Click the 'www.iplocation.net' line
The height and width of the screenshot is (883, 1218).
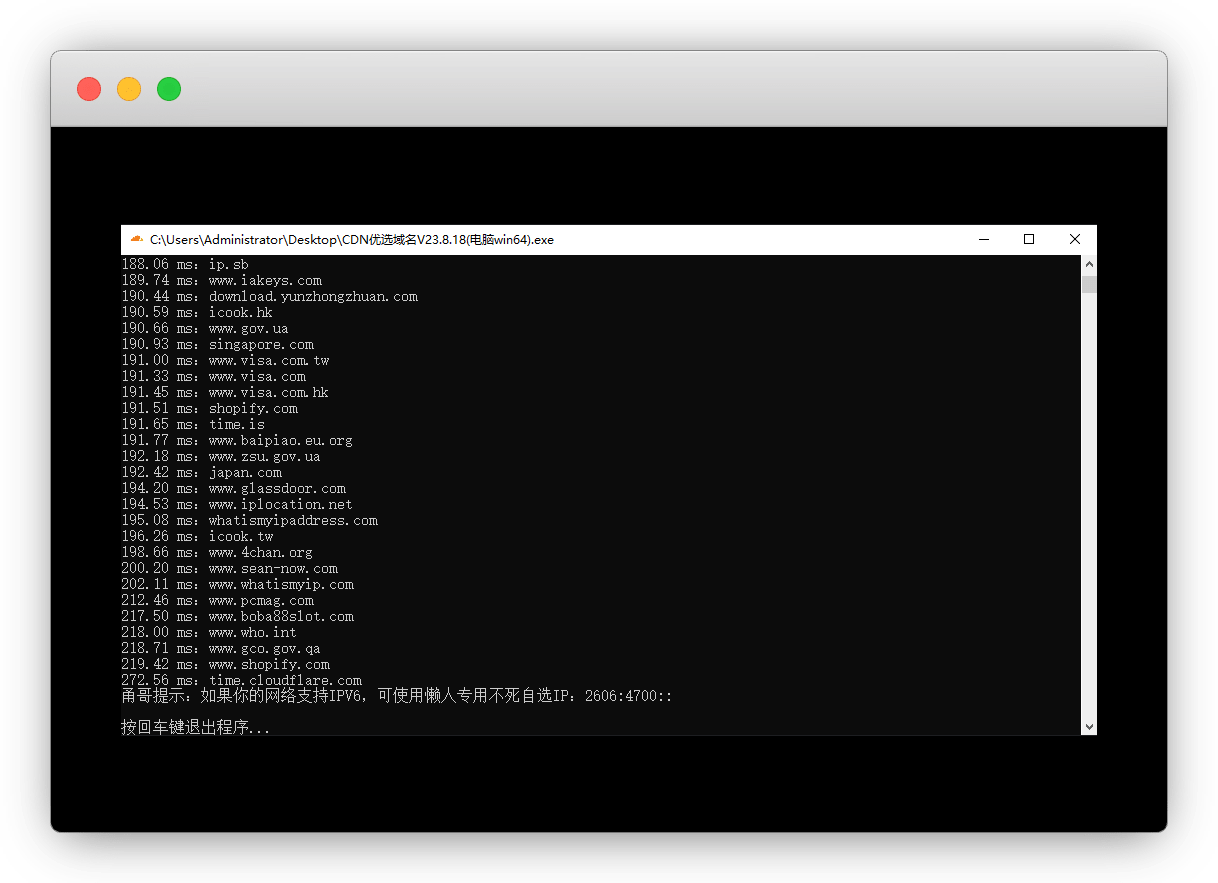point(237,504)
